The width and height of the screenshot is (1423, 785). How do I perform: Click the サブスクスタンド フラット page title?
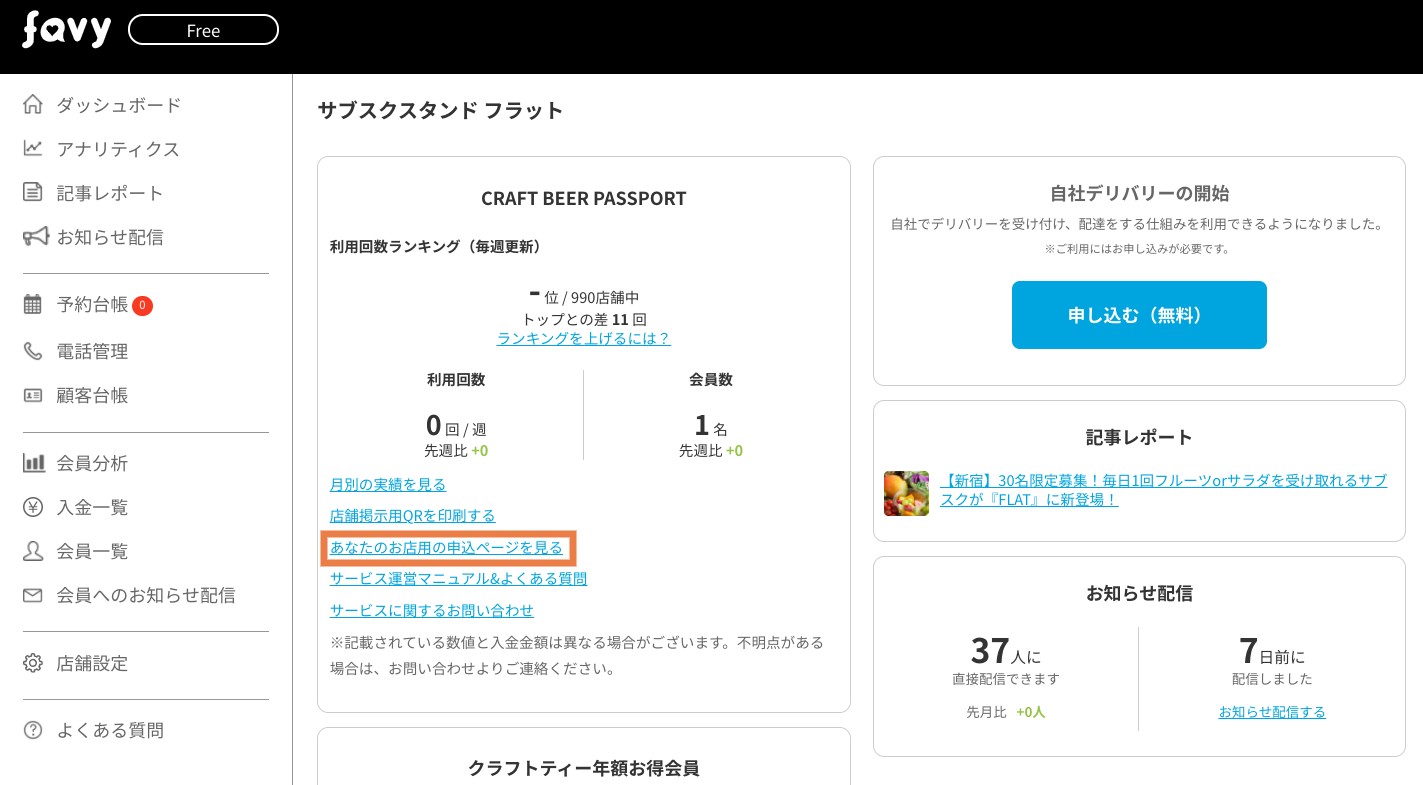click(x=440, y=111)
